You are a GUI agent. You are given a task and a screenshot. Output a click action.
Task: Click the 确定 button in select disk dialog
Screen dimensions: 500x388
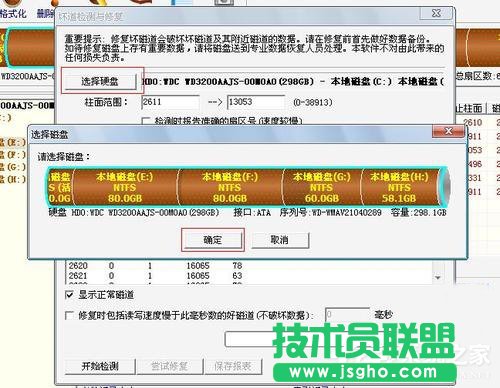[x=213, y=240]
